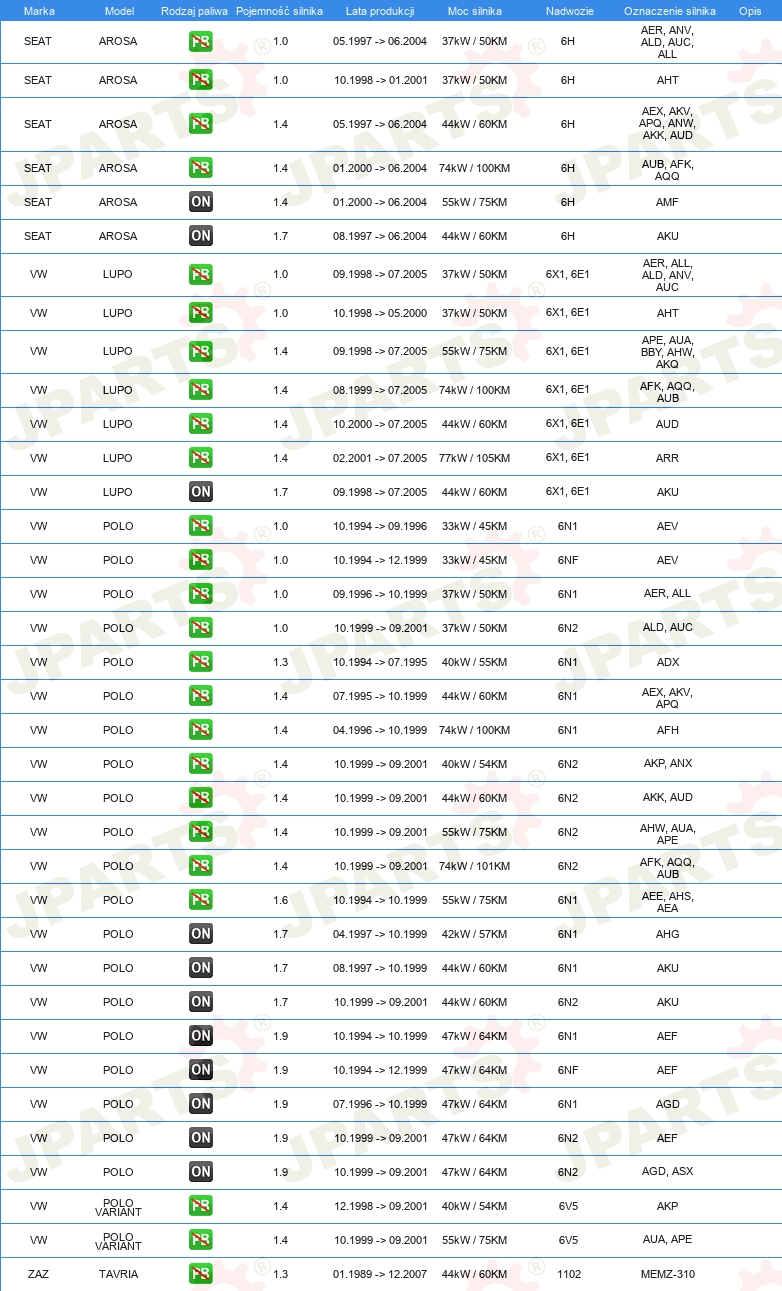Click petrol icon in POLO 1.0 6NF AEV row

click(x=201, y=560)
